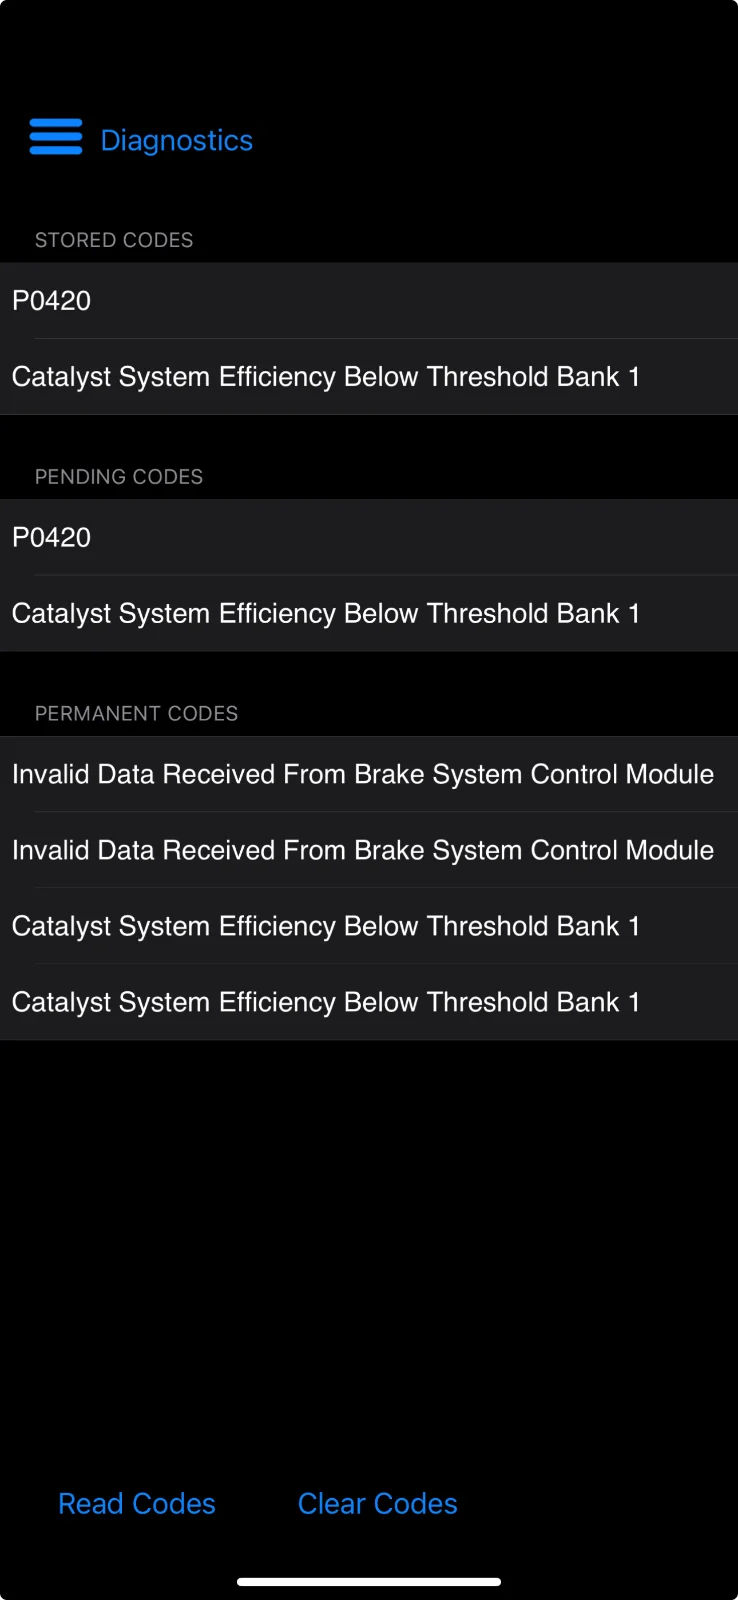
Task: Tap the PENDING CODES section header
Action: click(x=119, y=477)
